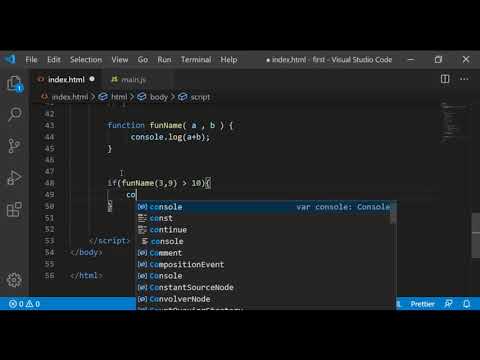Screen dimensions: 480x360
Task: Open the Manage gear menu
Action: (14, 280)
